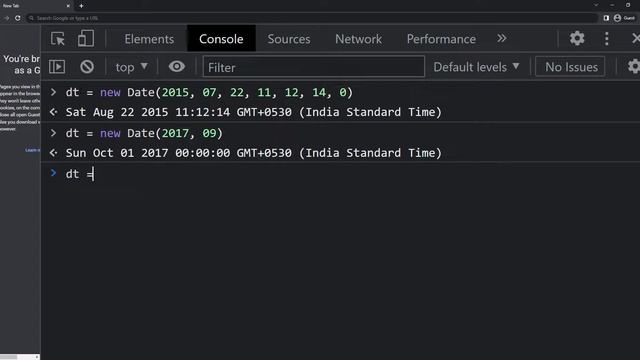
Task: Click the No Issues button
Action: 570,67
